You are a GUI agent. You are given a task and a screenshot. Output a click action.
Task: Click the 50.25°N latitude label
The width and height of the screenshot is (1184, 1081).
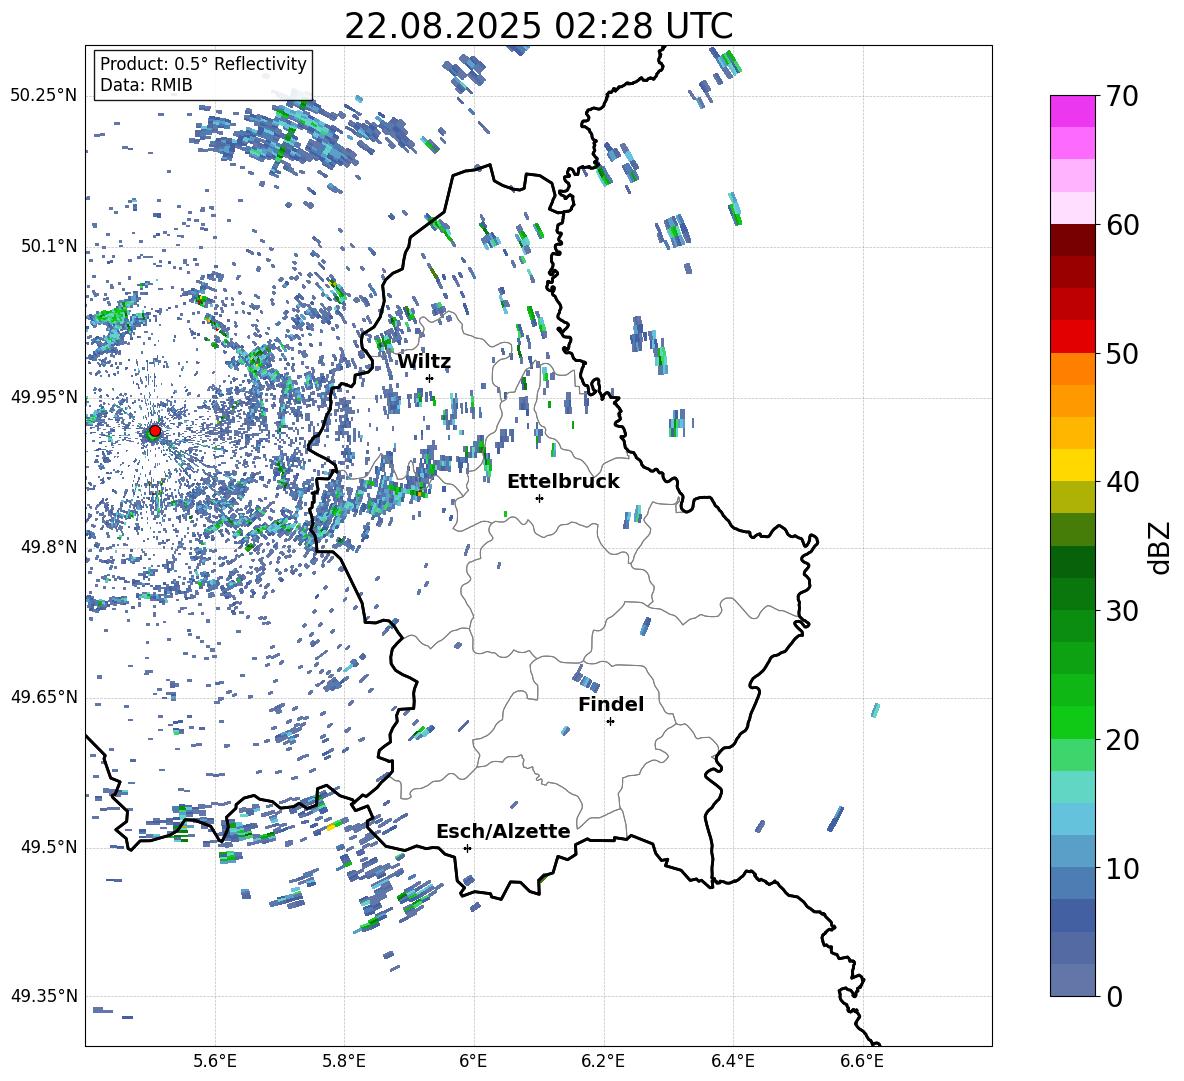(44, 96)
